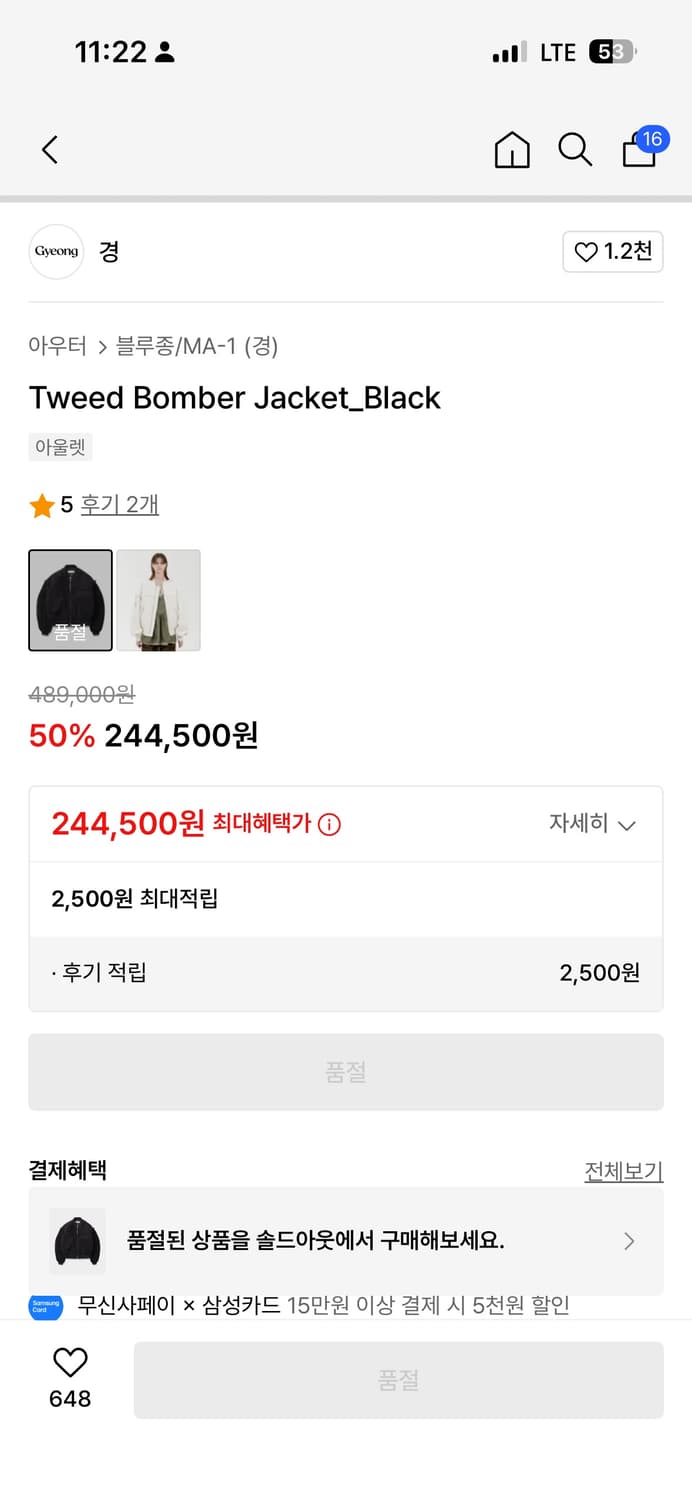The height and width of the screenshot is (1500, 692).
Task: Open the sold-out purchase banner chevron
Action: 629,1241
